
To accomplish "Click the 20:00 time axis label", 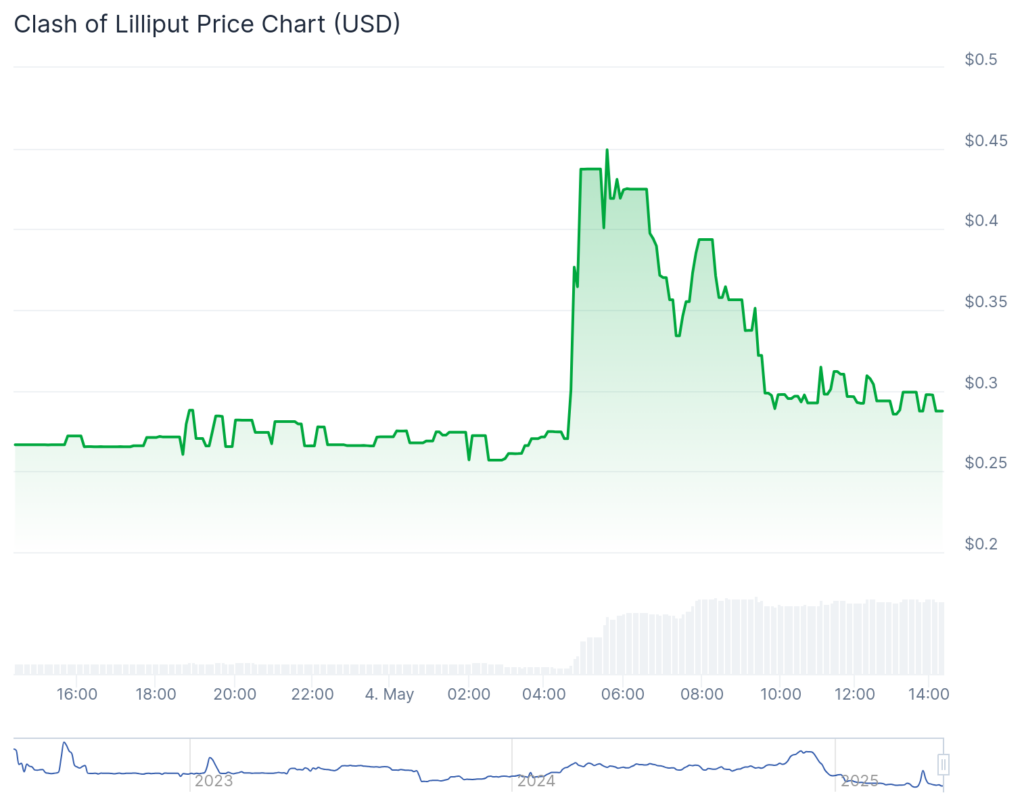I will (x=234, y=694).
